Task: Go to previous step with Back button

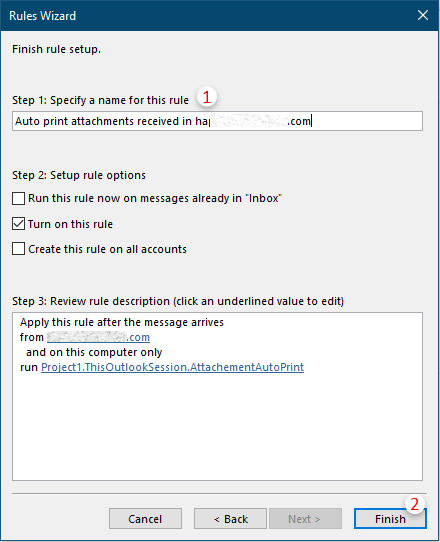Action: point(230,518)
